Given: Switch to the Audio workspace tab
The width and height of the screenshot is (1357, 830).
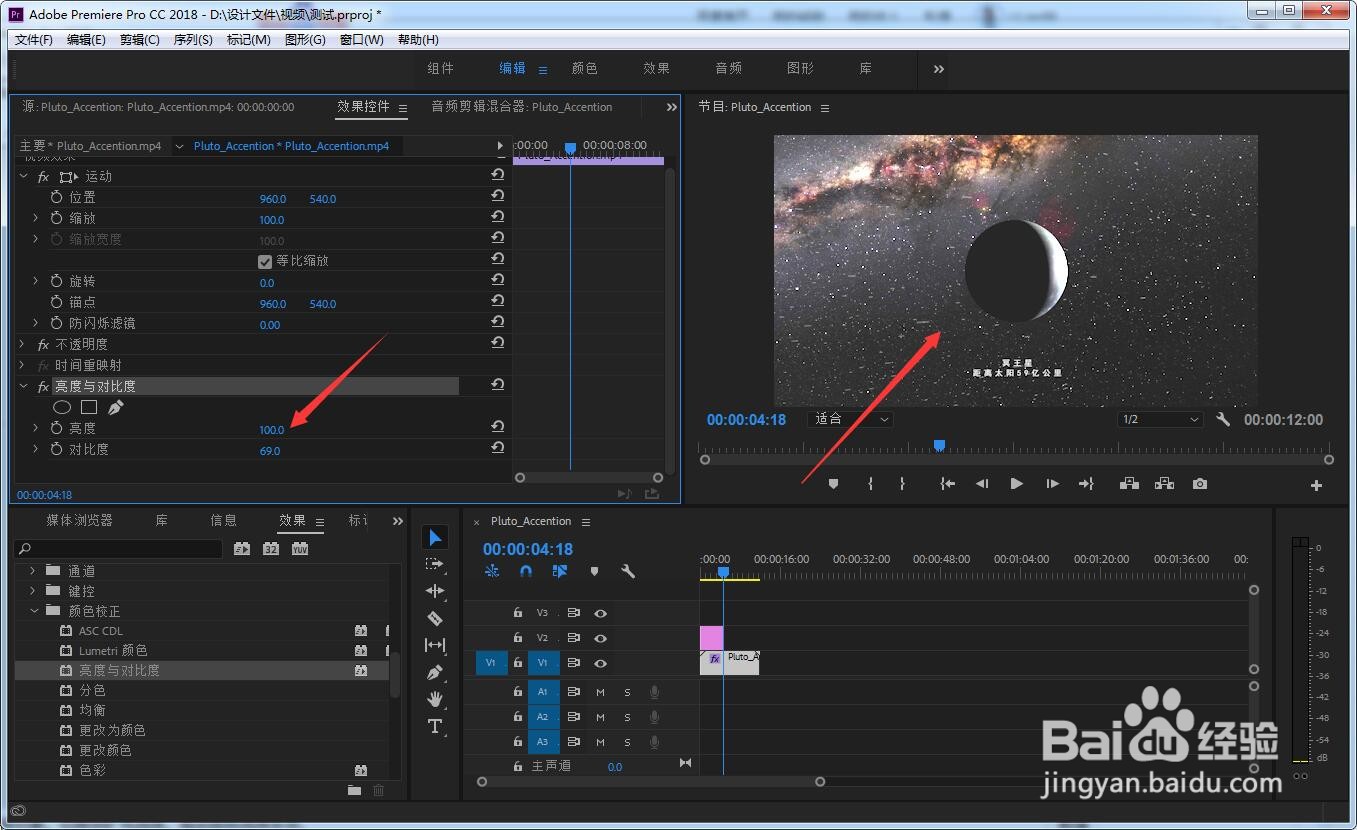Looking at the screenshot, I should tap(728, 69).
